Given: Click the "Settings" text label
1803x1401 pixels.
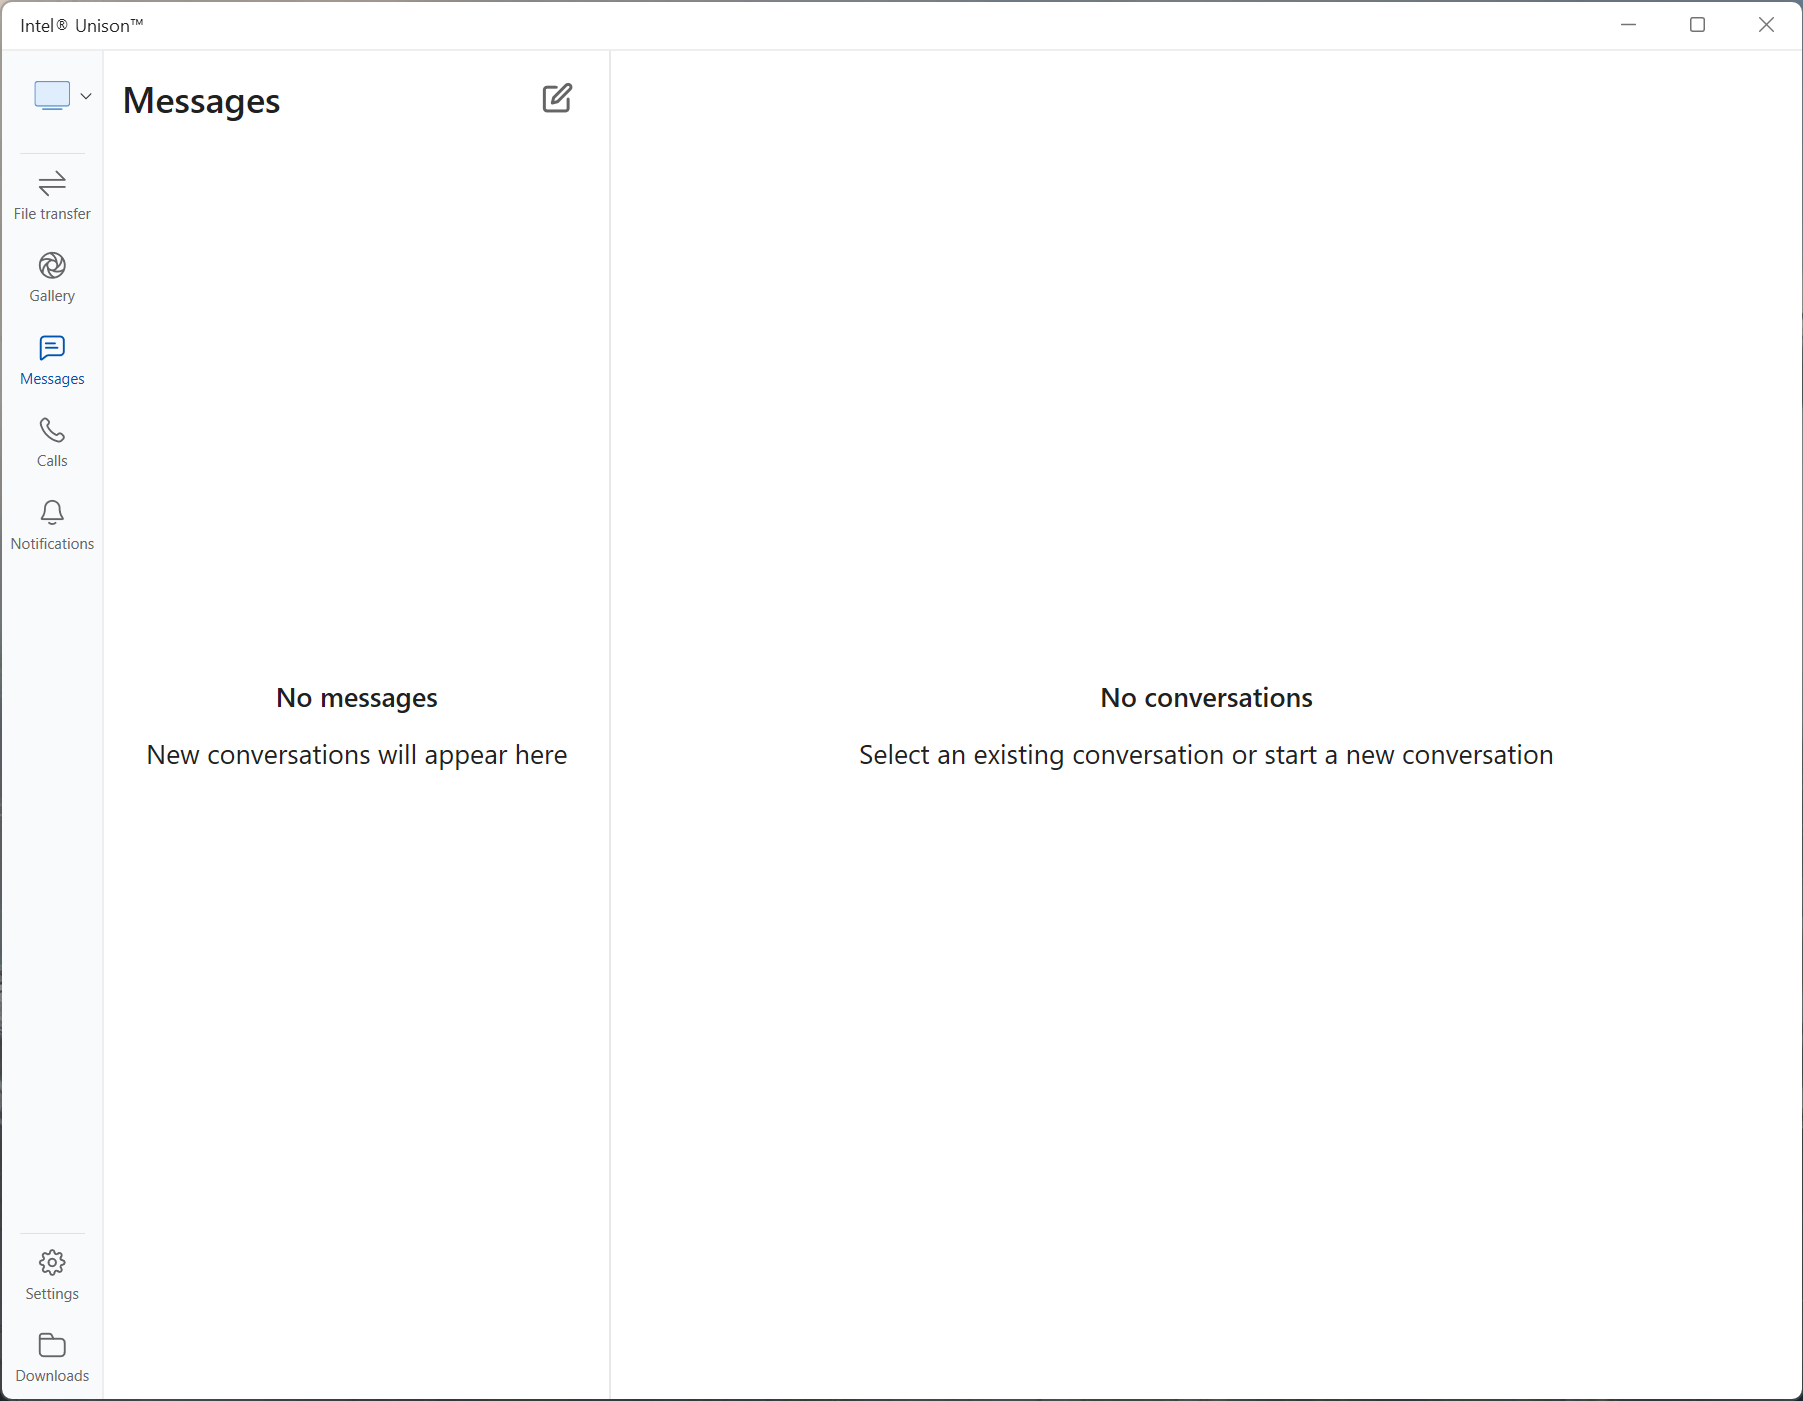Looking at the screenshot, I should 52,1294.
